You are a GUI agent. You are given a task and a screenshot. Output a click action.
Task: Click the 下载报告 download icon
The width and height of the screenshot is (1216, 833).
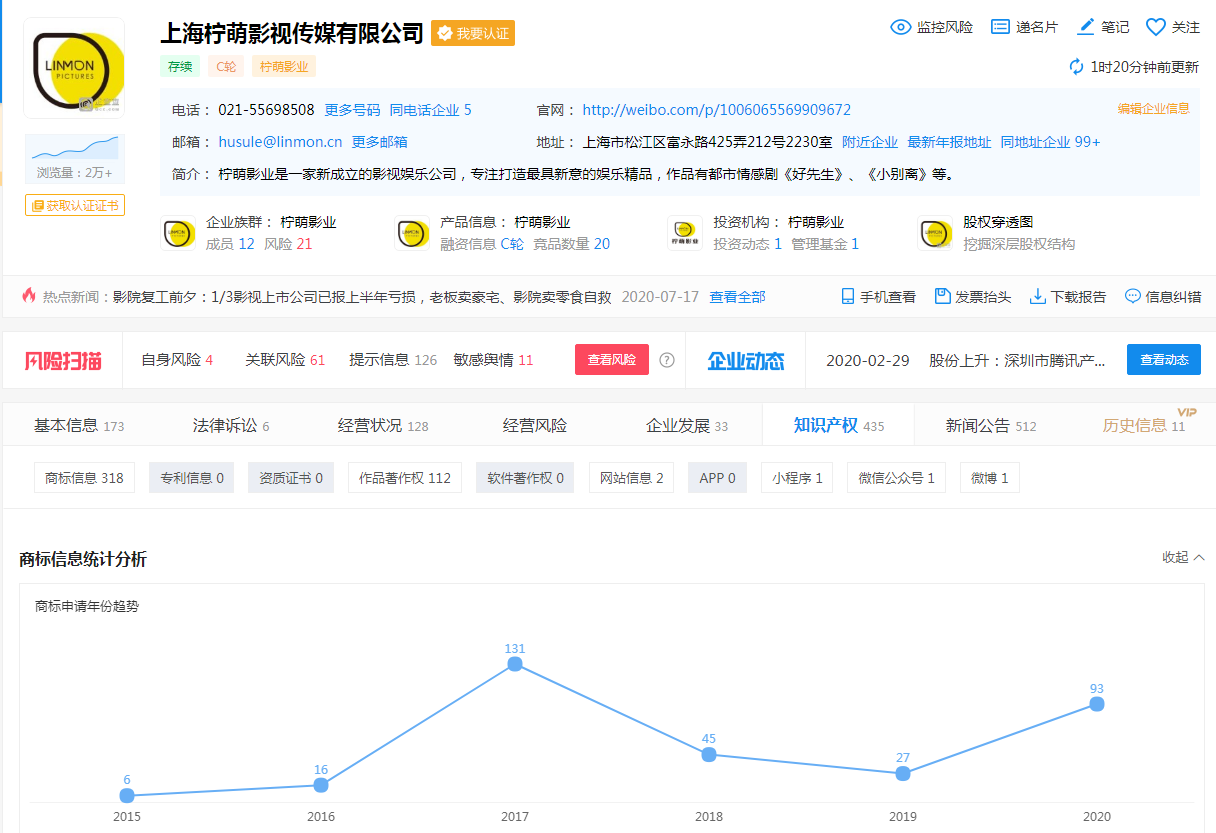(x=1038, y=296)
